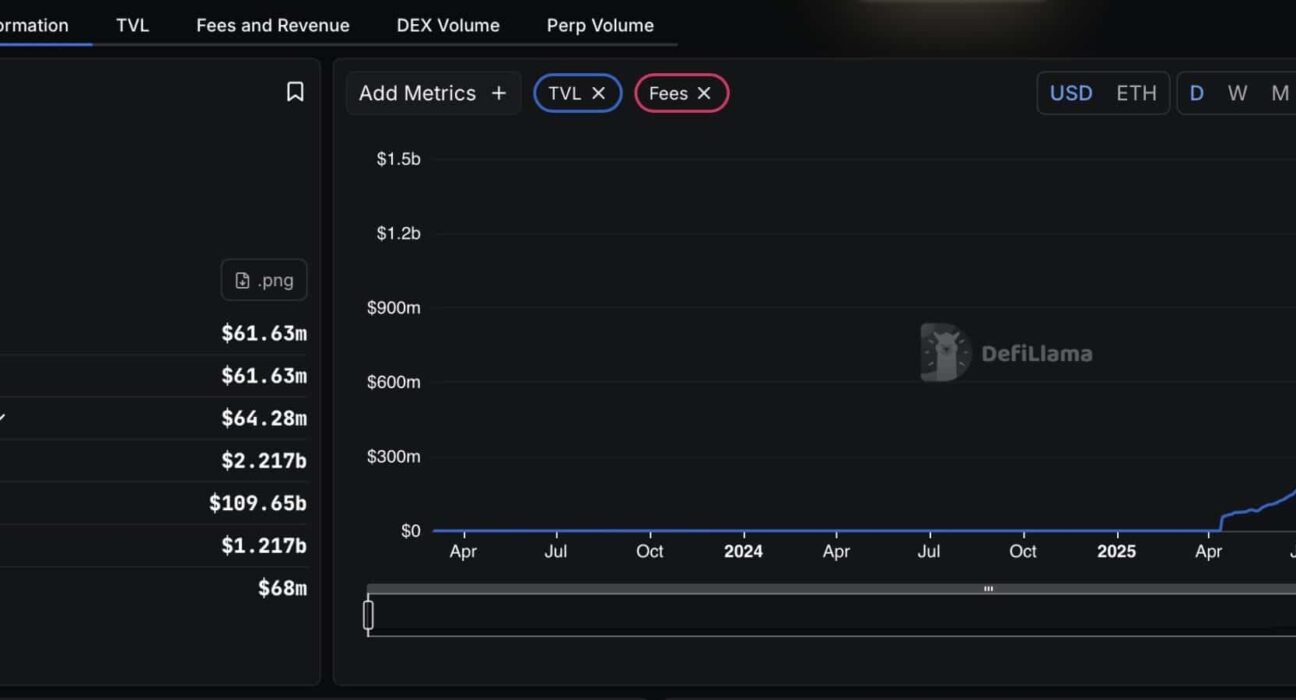Screen dimensions: 1296x700
Task: Click the left handle of date range slider
Action: (368, 615)
